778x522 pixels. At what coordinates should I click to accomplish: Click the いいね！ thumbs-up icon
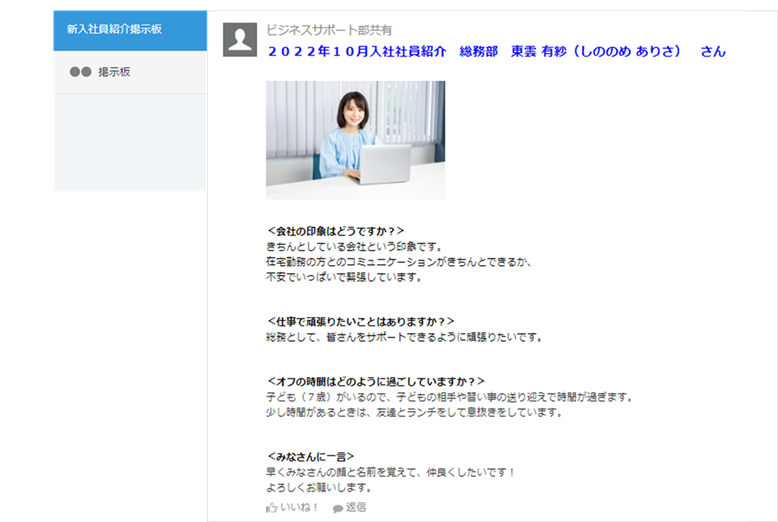click(271, 508)
